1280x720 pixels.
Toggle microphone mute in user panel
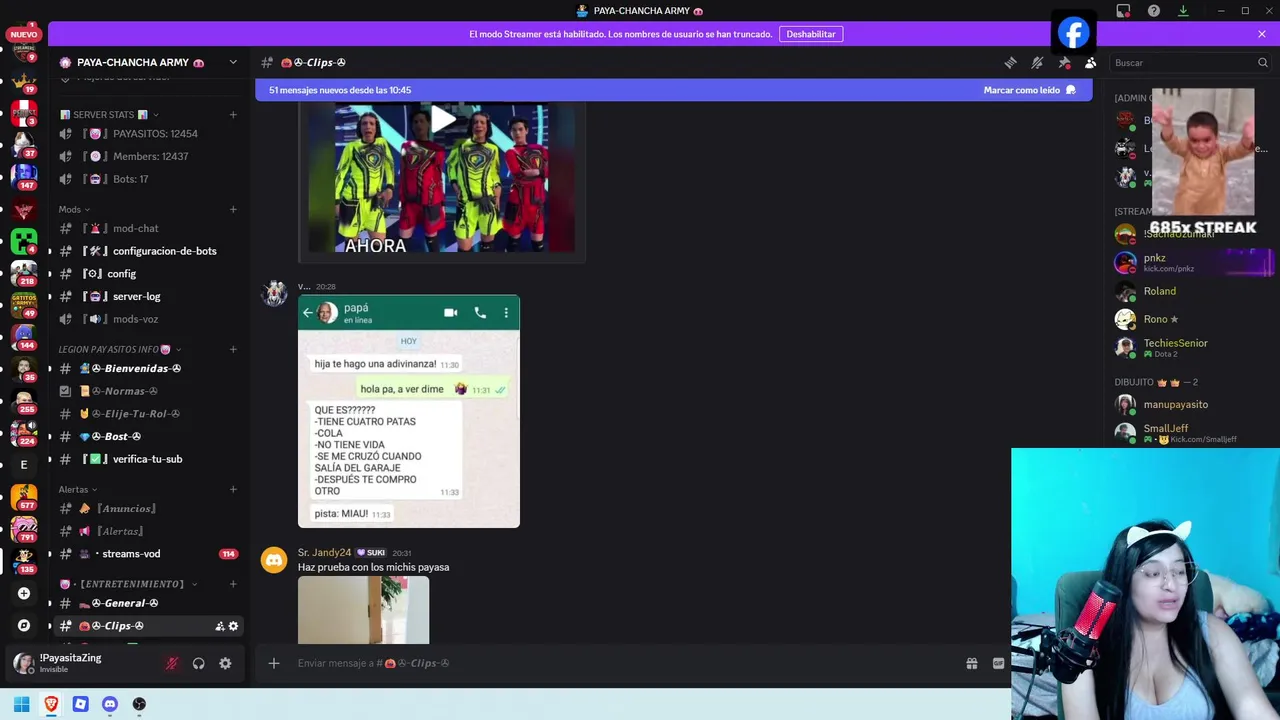(172, 663)
